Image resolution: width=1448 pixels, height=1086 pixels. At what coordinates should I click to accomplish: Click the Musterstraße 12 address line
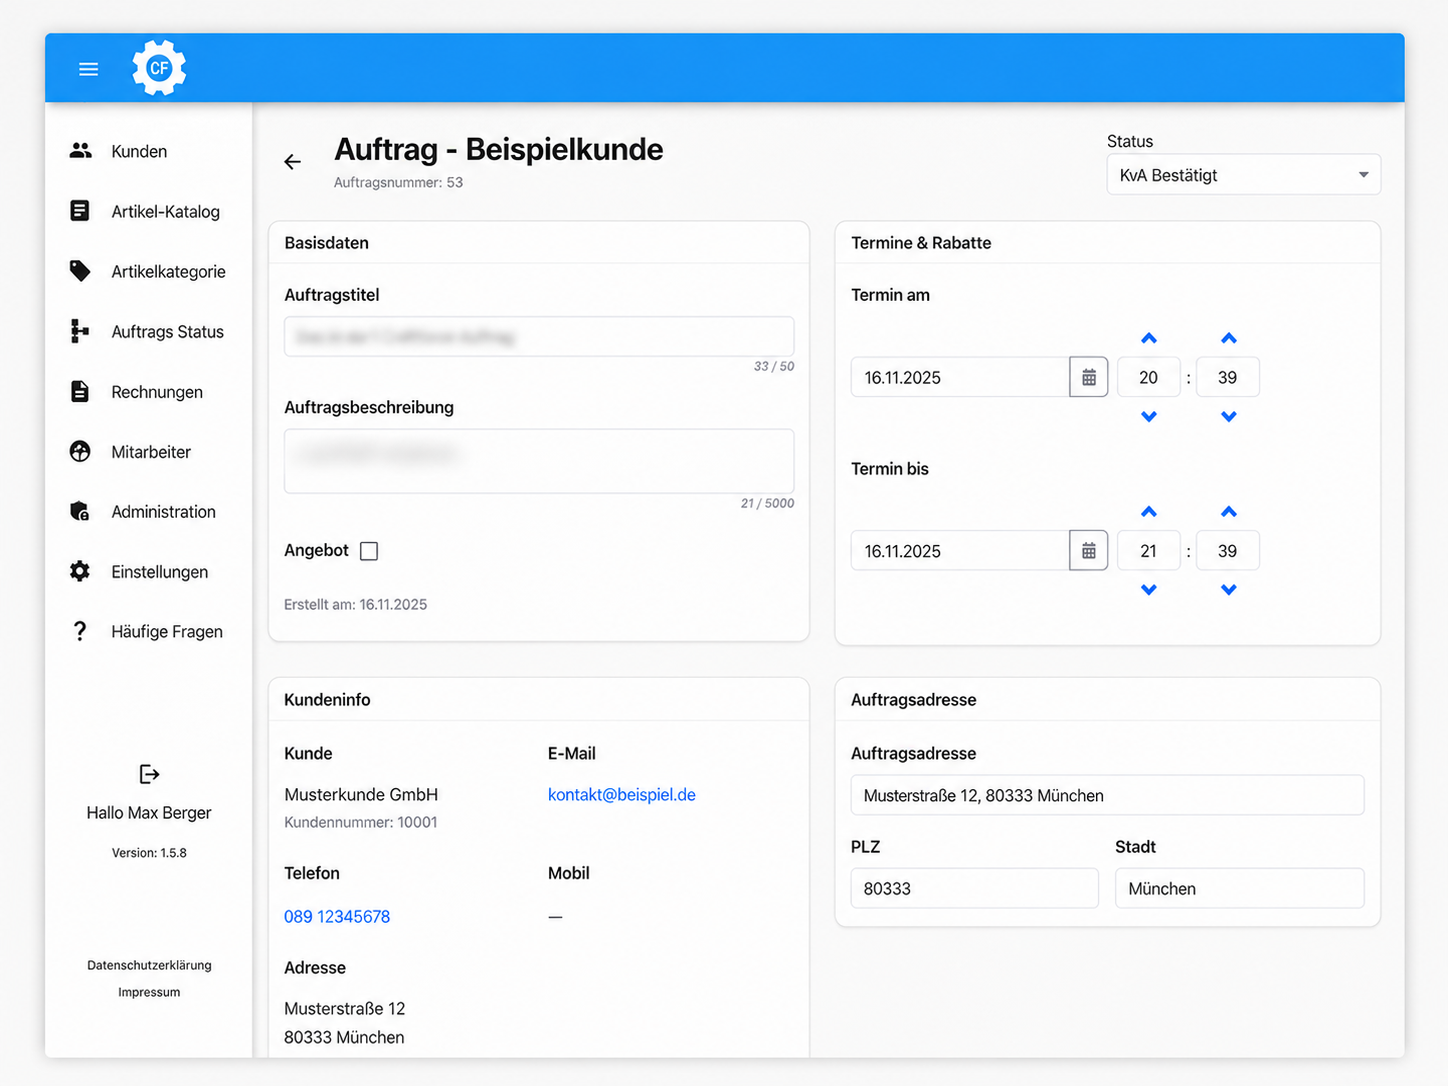(x=345, y=1008)
